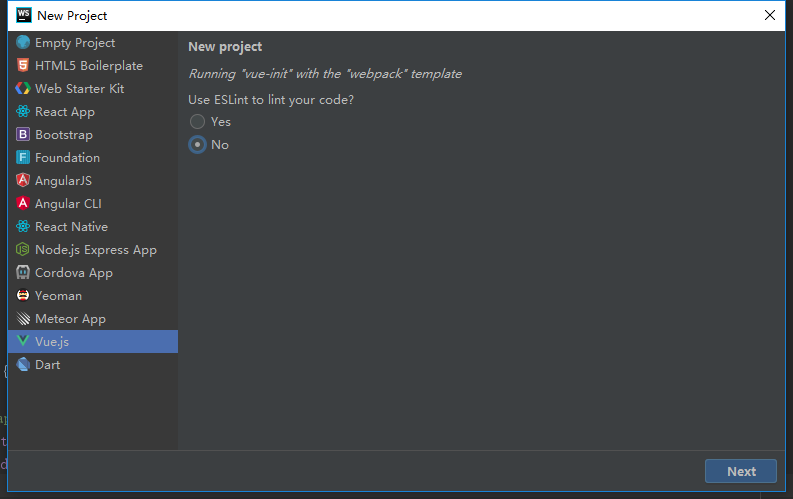Select the Bootstrap B icon
The height and width of the screenshot is (499, 793).
pyautogui.click(x=23, y=134)
